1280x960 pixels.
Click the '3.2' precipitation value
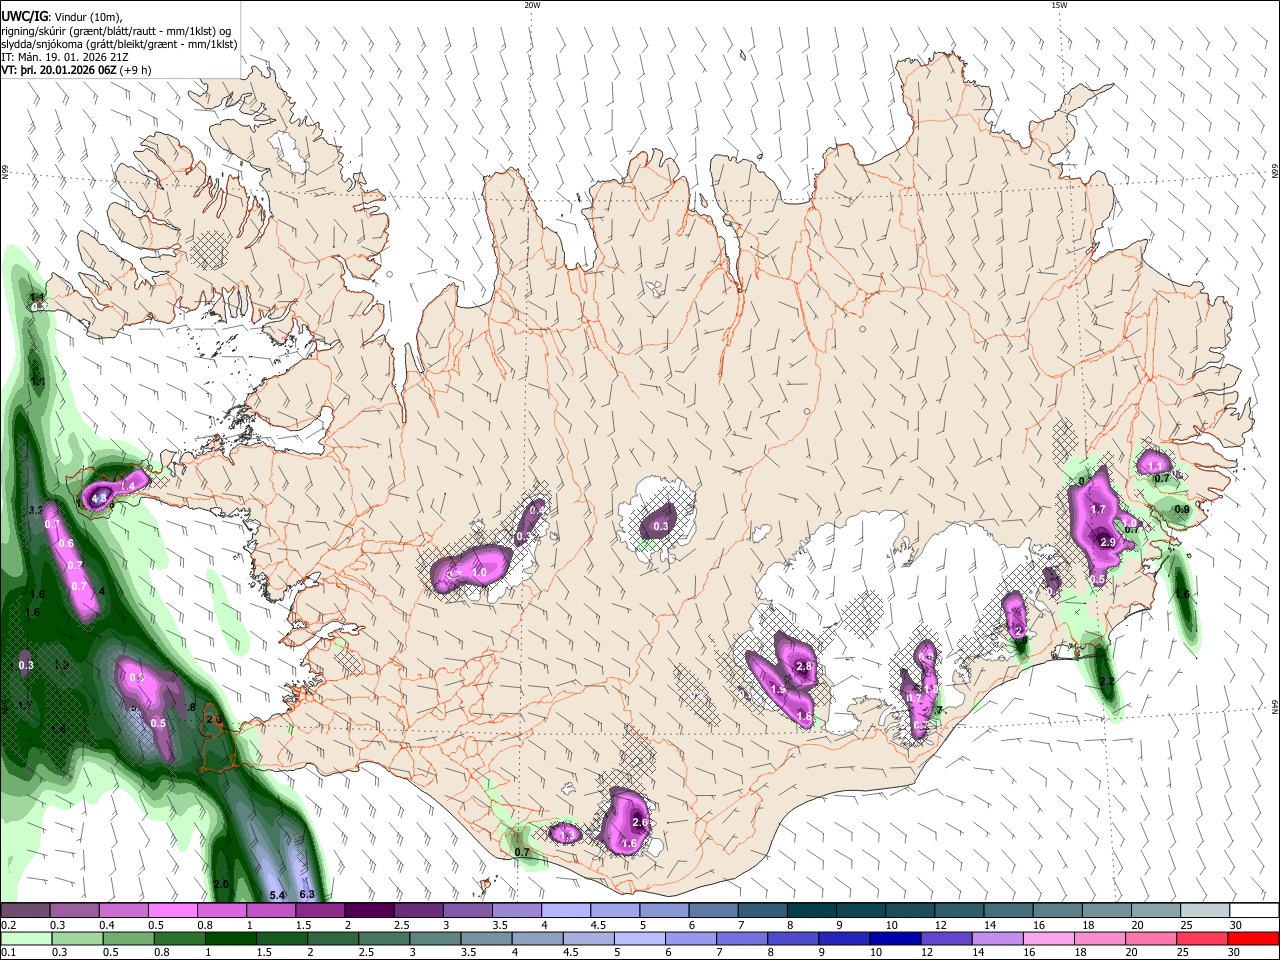pos(36,510)
